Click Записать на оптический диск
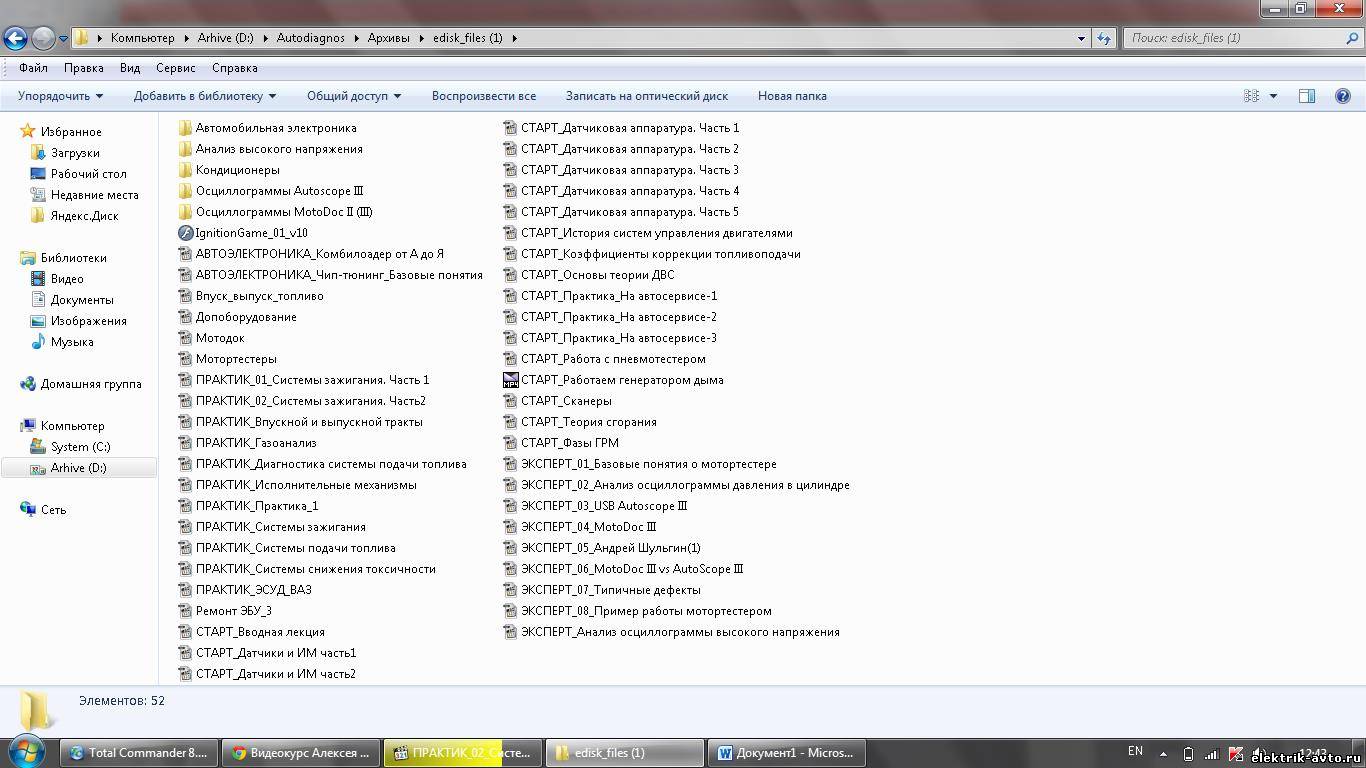Screen dimensions: 1366x768 pos(647,96)
